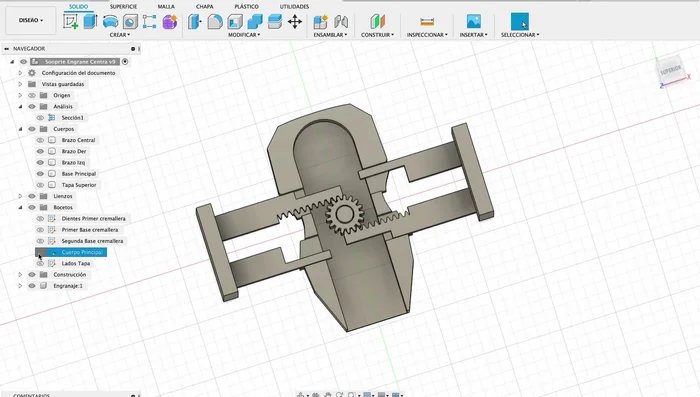Toggle visibility of Engranaje:1 component
Image resolution: width=700 pixels, height=397 pixels.
coord(32,286)
